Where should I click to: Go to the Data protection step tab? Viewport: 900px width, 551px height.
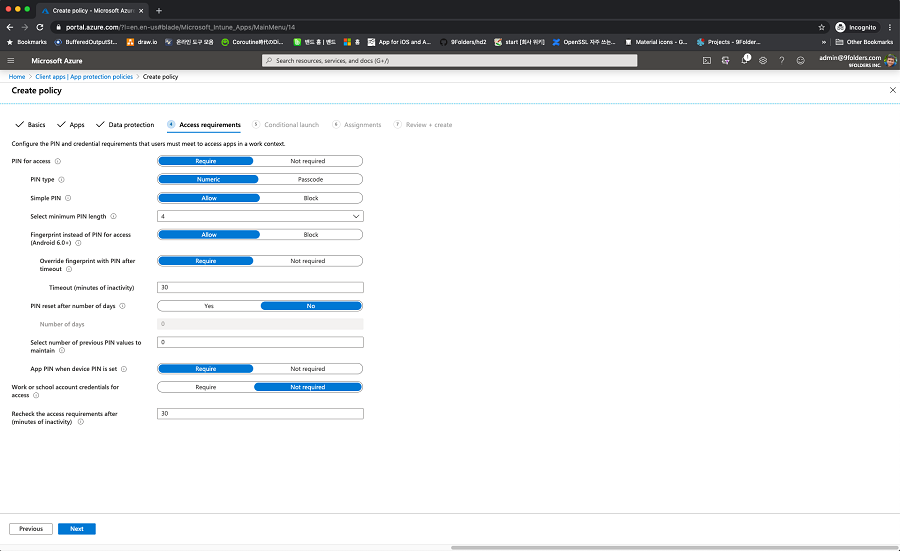[125, 125]
